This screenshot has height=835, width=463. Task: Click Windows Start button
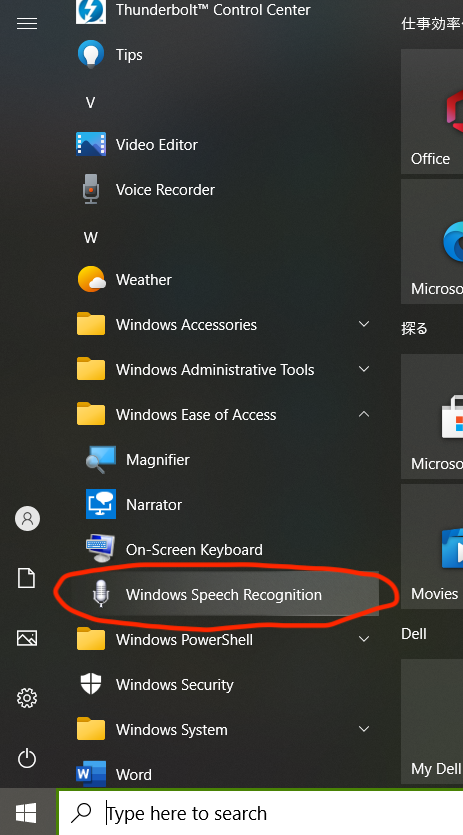(26, 813)
